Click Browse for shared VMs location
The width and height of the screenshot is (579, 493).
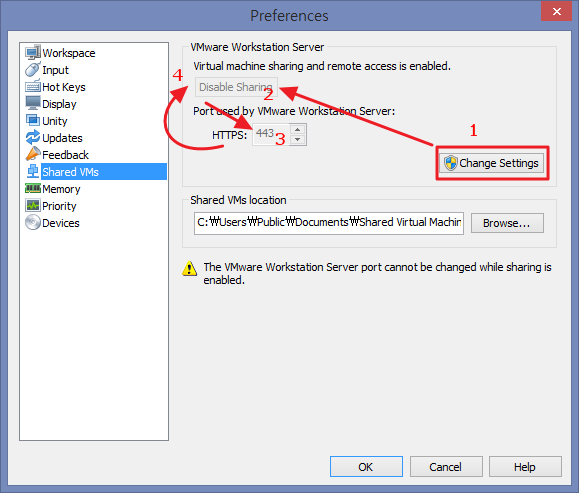click(x=507, y=223)
